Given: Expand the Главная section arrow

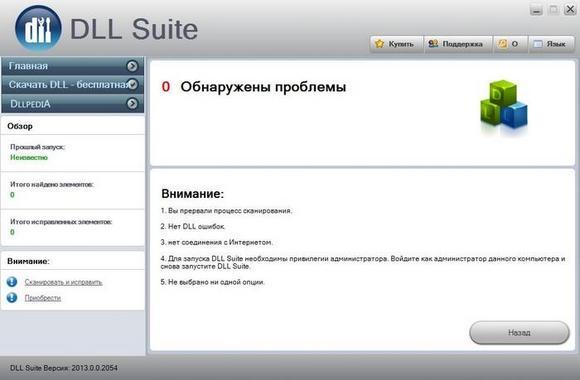Looking at the screenshot, I should [x=132, y=66].
